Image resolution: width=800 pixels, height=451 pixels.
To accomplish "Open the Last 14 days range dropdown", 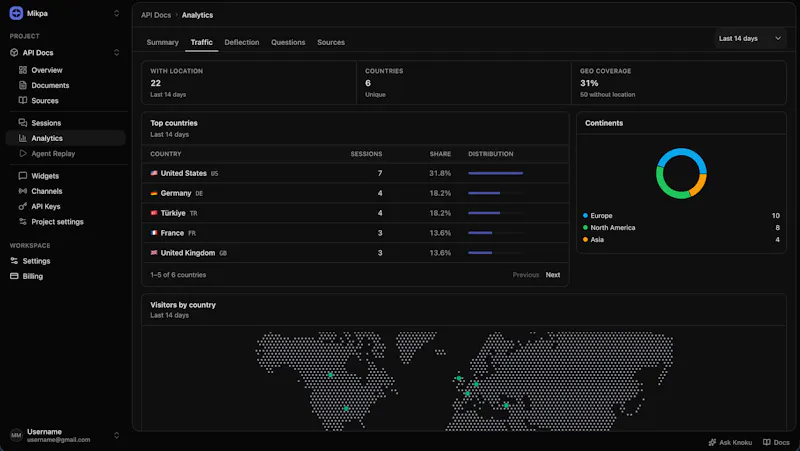I will click(749, 39).
